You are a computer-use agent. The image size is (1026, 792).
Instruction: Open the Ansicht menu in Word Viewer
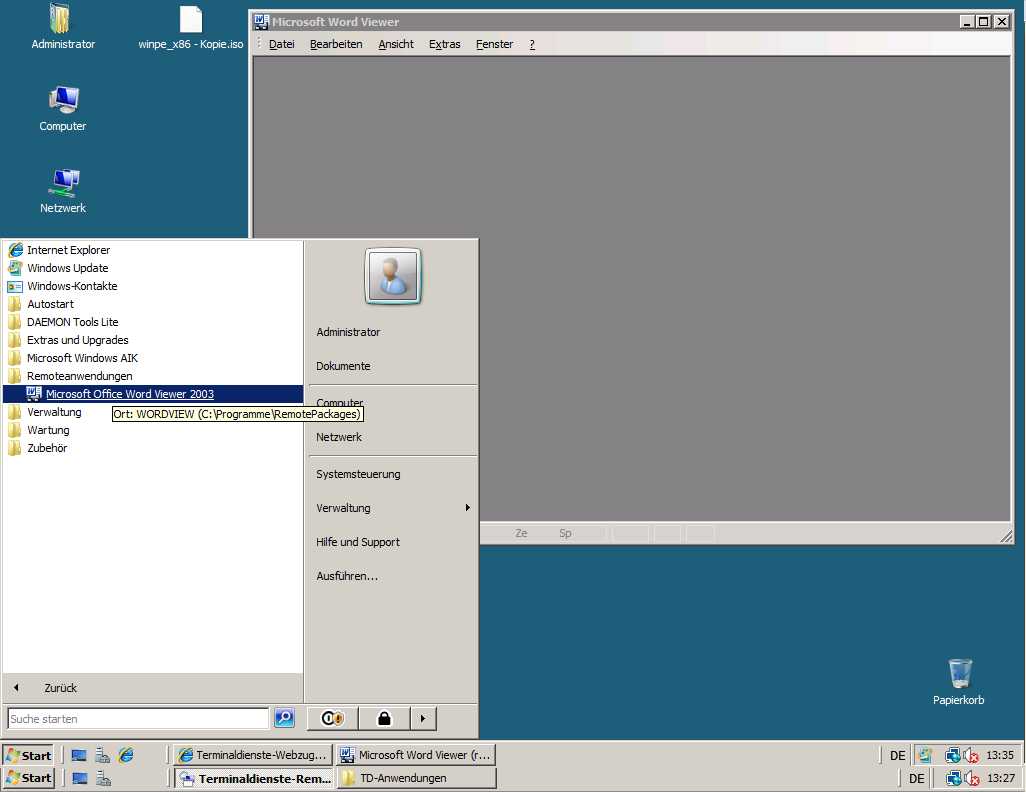[x=396, y=44]
